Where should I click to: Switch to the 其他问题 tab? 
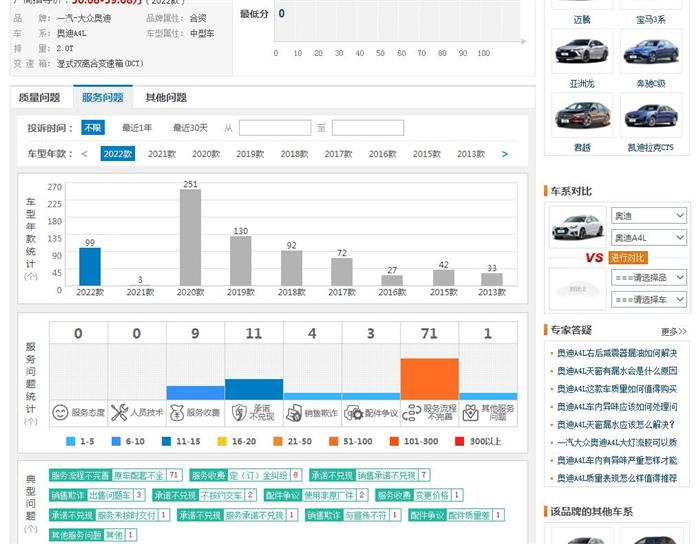166,97
